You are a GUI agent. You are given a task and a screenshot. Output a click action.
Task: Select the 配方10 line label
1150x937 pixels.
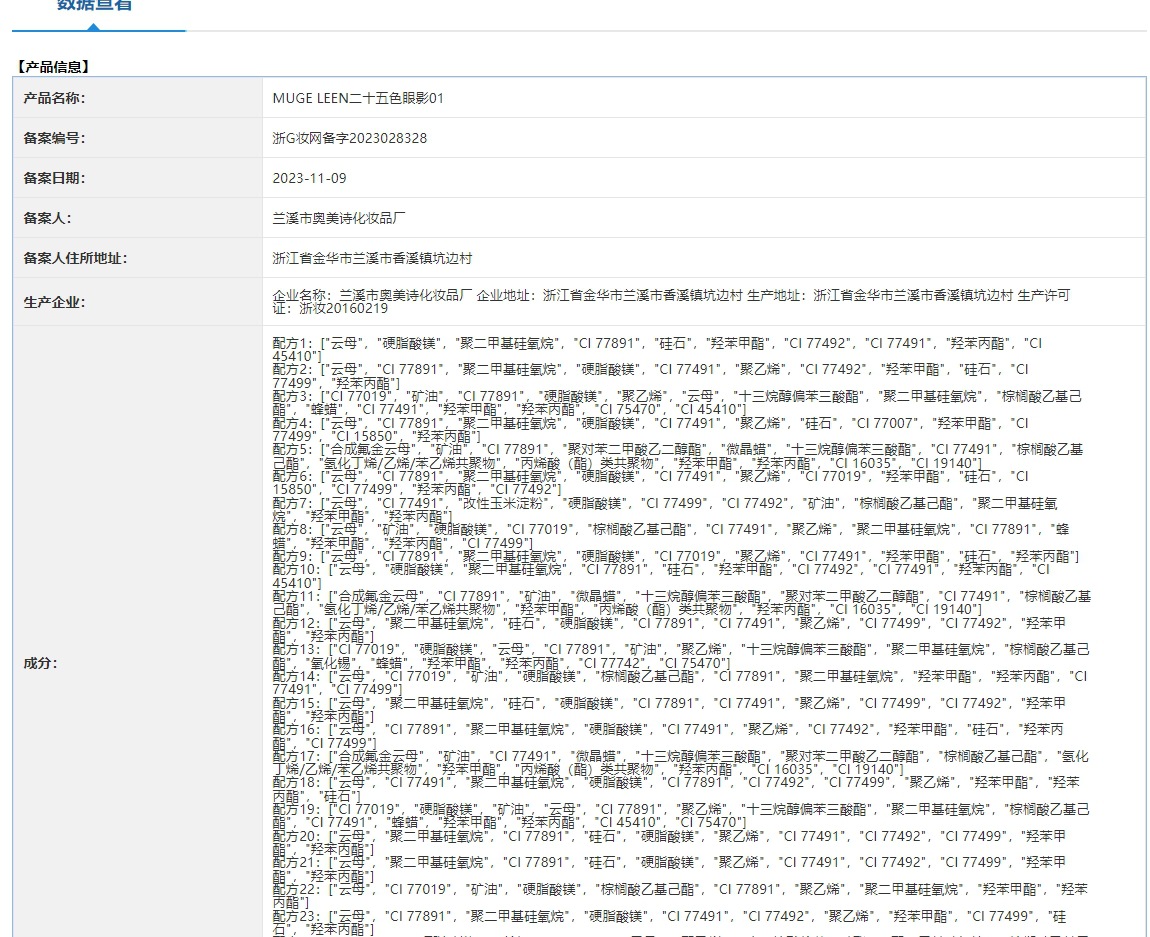tap(297, 570)
